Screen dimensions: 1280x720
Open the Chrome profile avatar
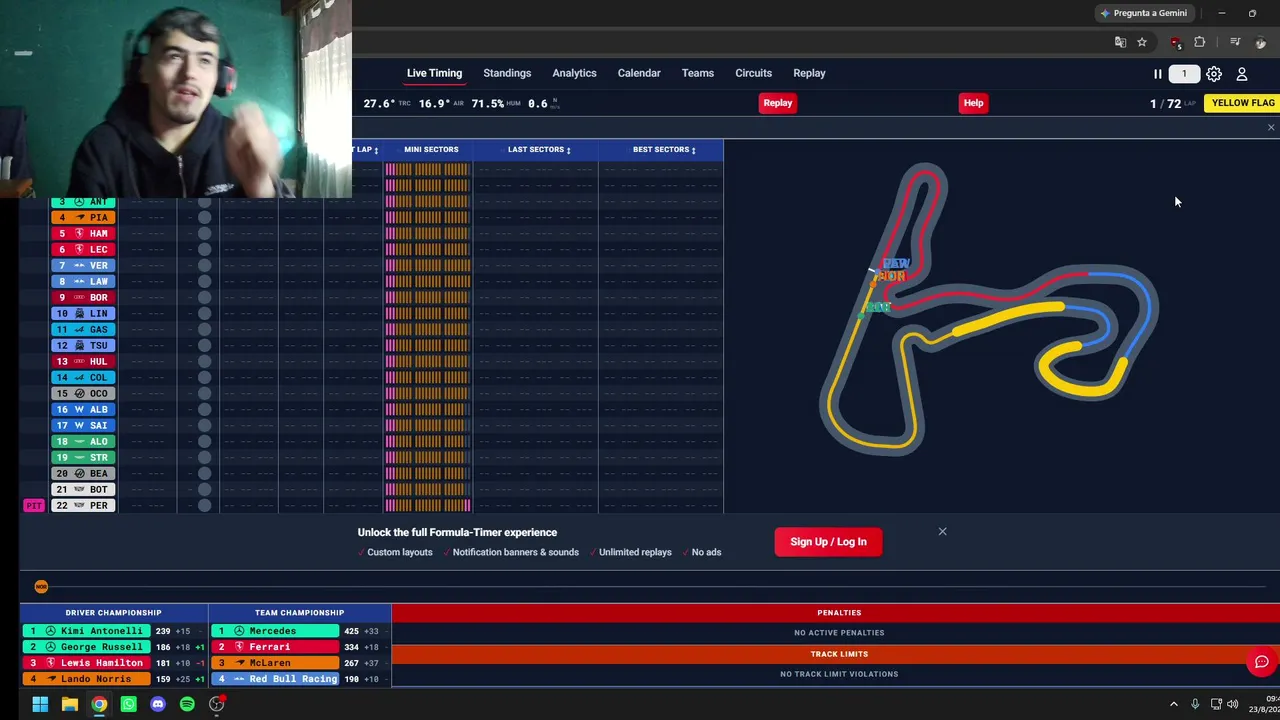pyautogui.click(x=1261, y=42)
